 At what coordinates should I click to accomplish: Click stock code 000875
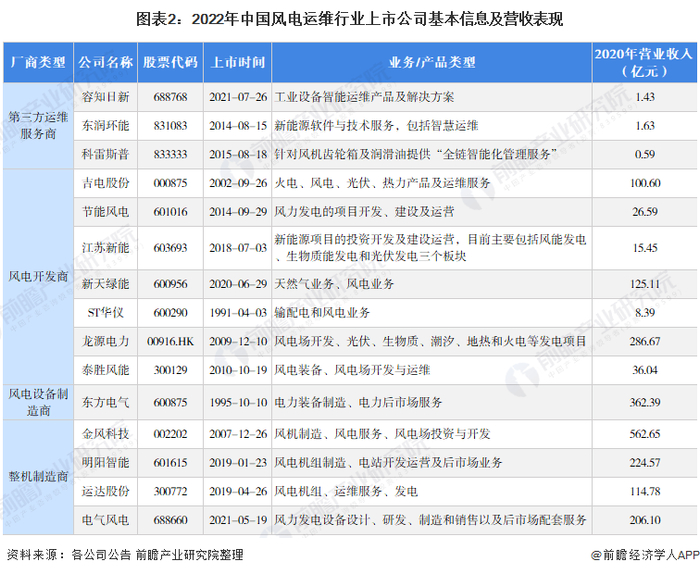point(170,183)
